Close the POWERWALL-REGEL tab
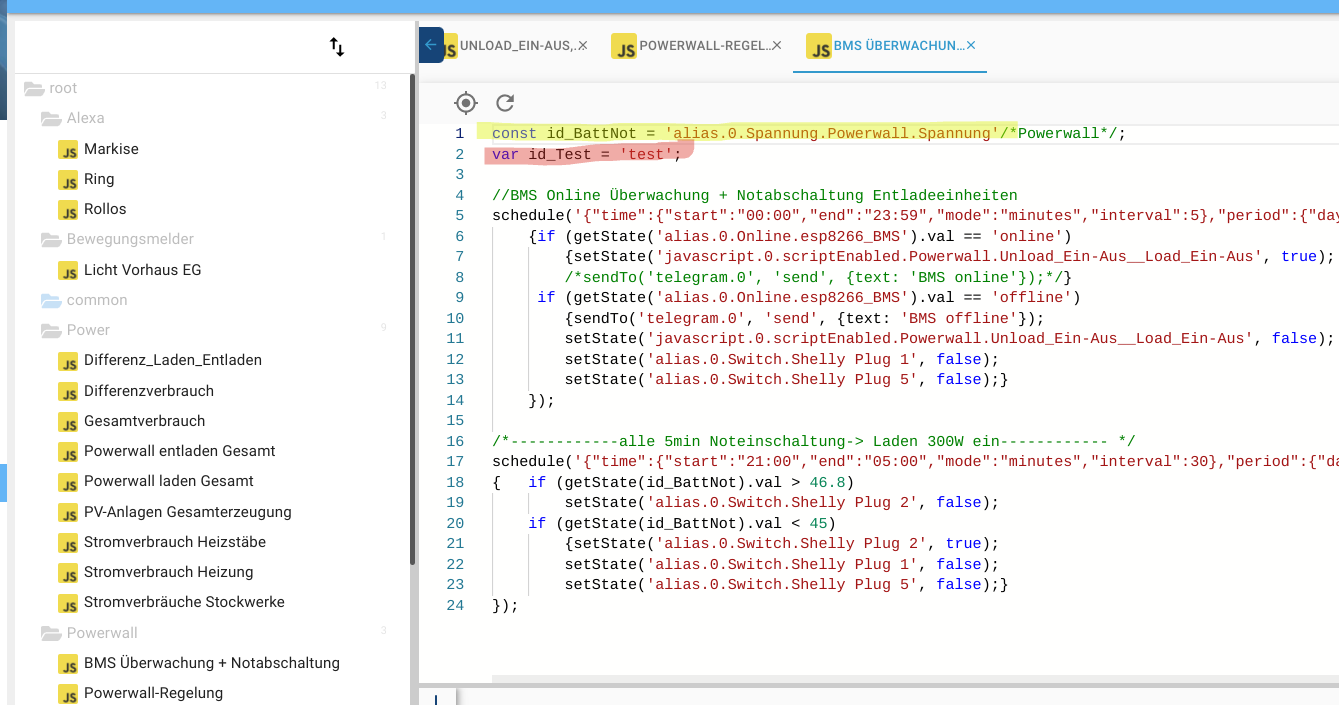Image resolution: width=1339 pixels, height=705 pixels. pos(777,46)
